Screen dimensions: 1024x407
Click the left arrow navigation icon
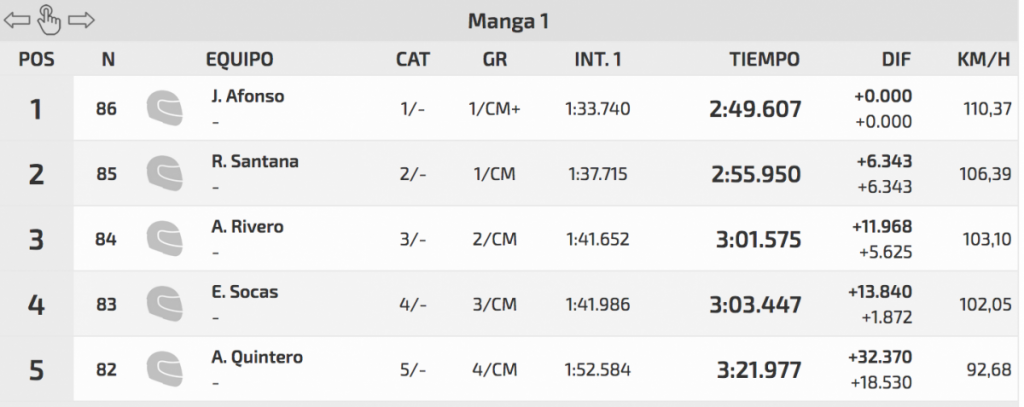(x=17, y=19)
